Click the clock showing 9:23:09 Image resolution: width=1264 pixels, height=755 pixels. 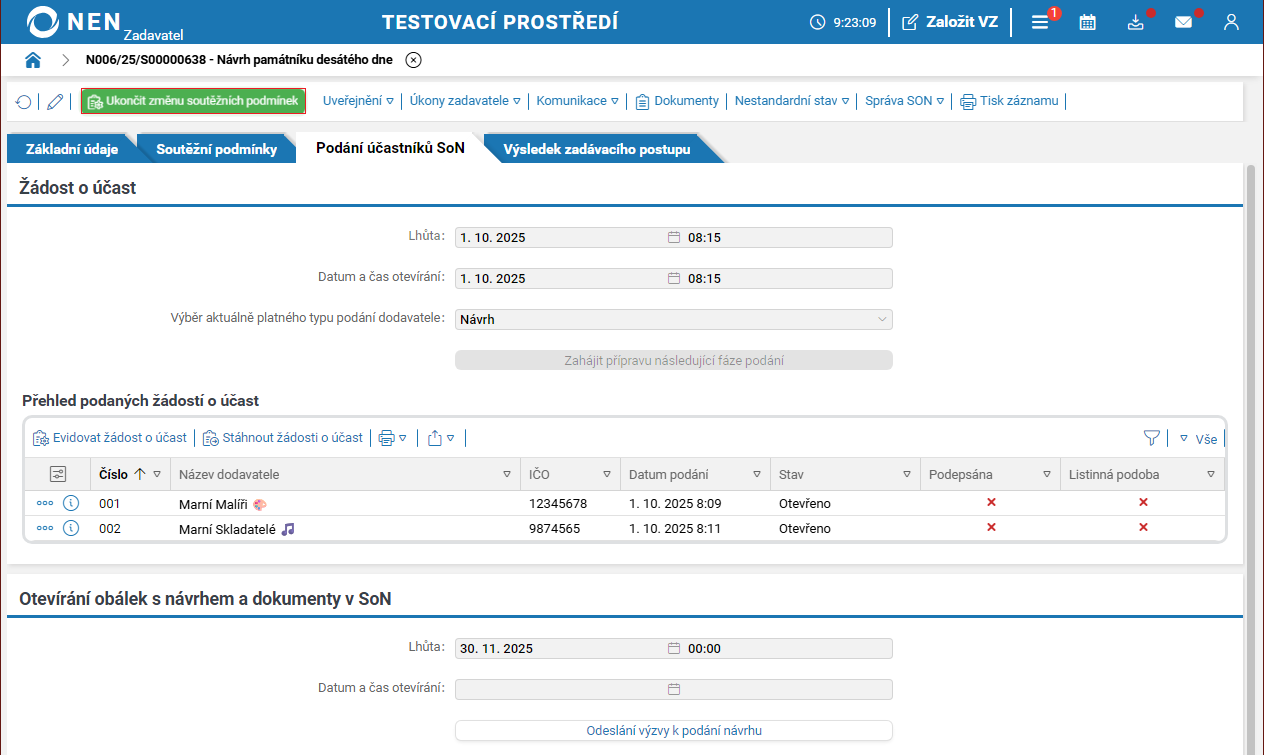[x=843, y=22]
